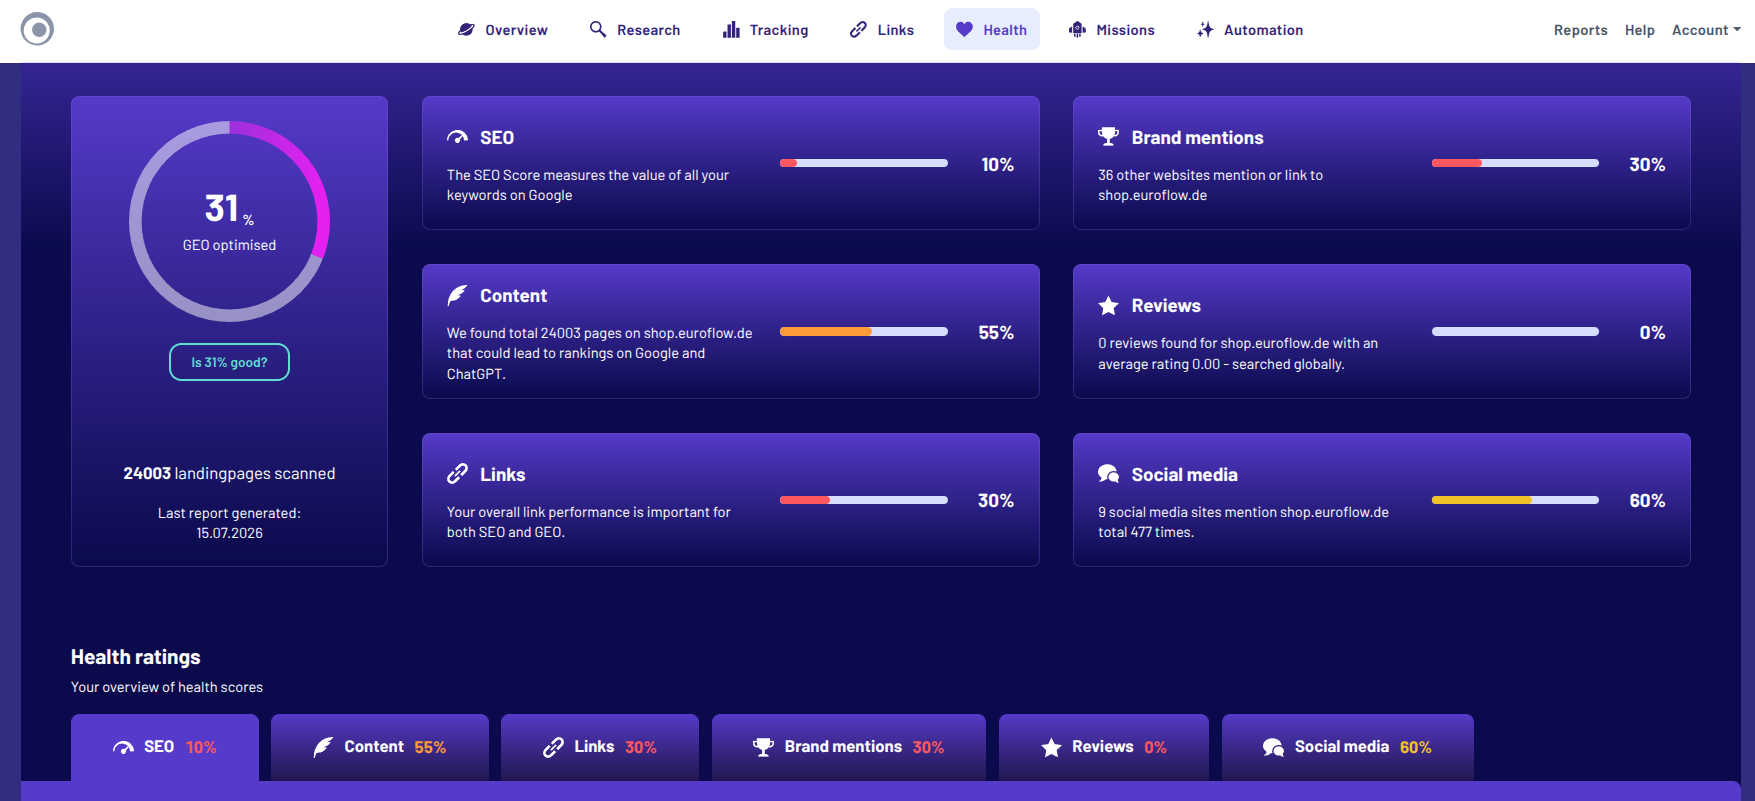Open the Tracking section
Viewport: 1755px width, 801px height.
pos(766,30)
